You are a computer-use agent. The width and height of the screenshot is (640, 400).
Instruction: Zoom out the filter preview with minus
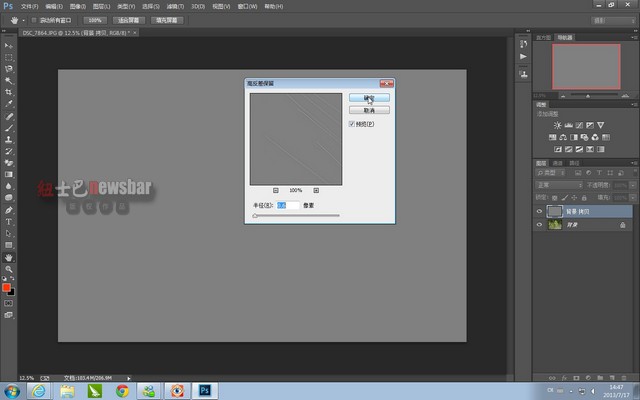click(x=276, y=189)
